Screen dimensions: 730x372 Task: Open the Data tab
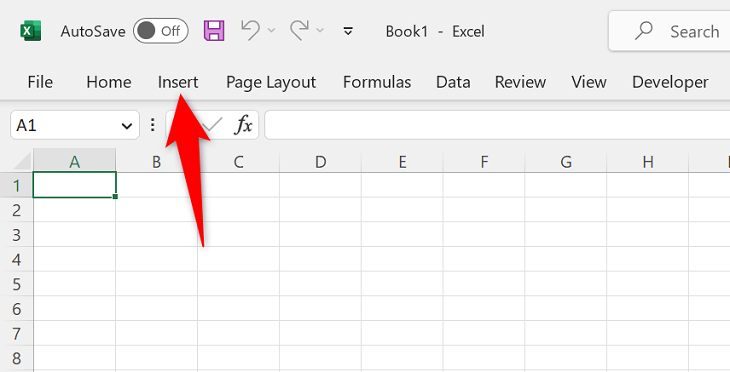pyautogui.click(x=453, y=82)
